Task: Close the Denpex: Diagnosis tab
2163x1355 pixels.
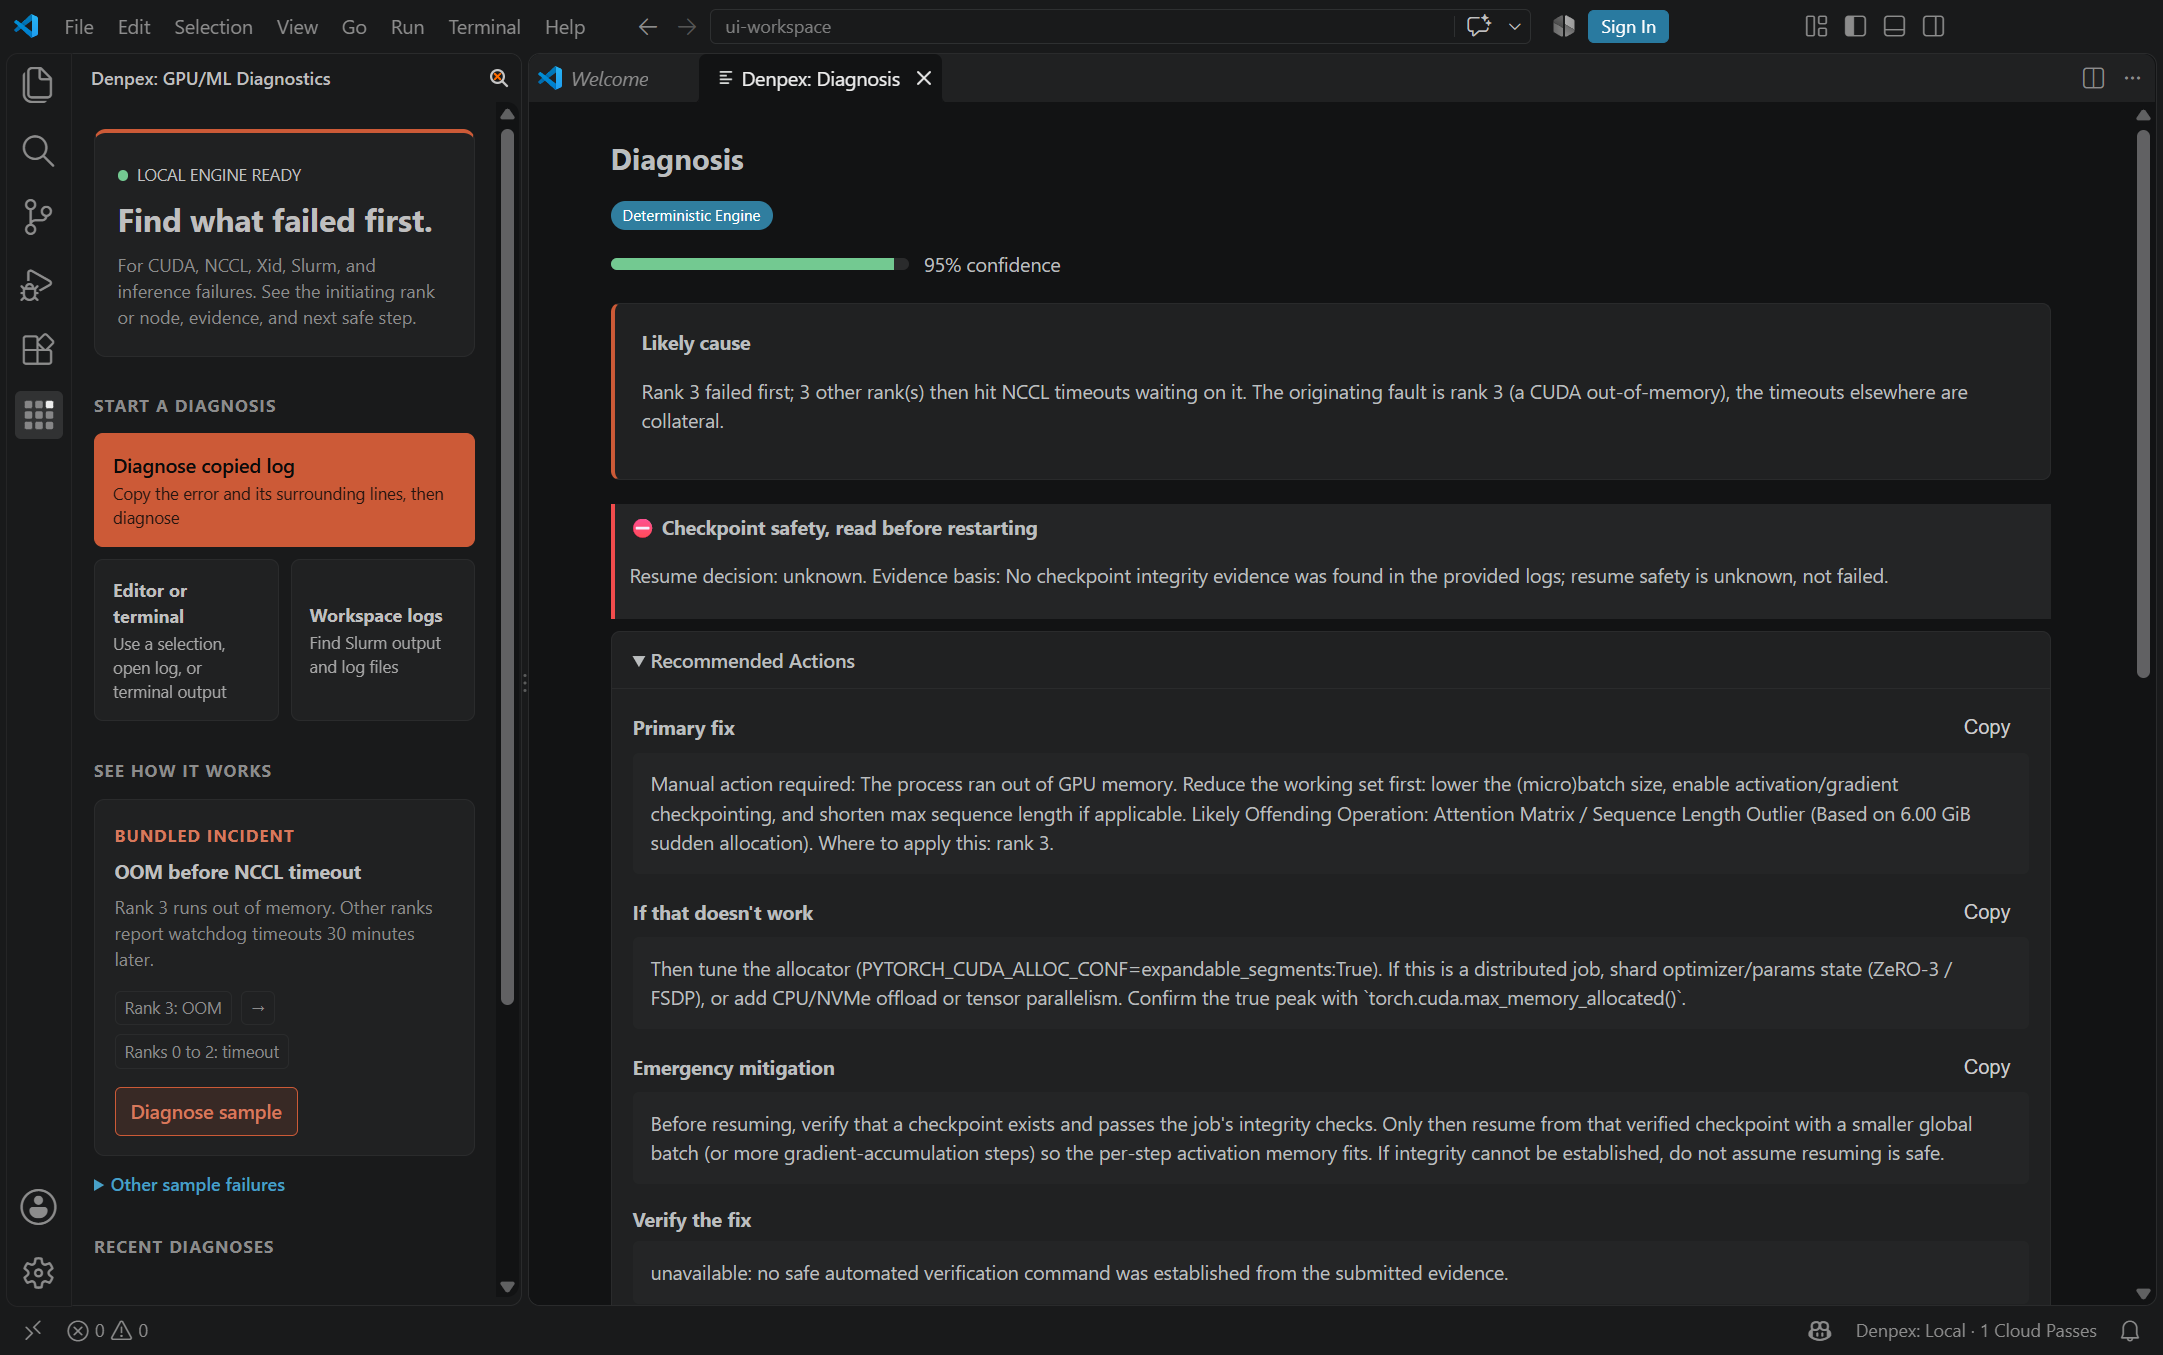Action: pyautogui.click(x=924, y=78)
